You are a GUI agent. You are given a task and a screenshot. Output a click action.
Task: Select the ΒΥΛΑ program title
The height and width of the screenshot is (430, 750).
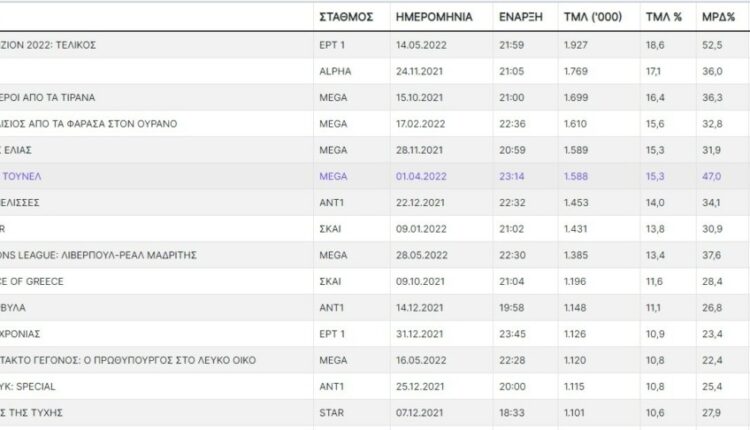pos(12,308)
